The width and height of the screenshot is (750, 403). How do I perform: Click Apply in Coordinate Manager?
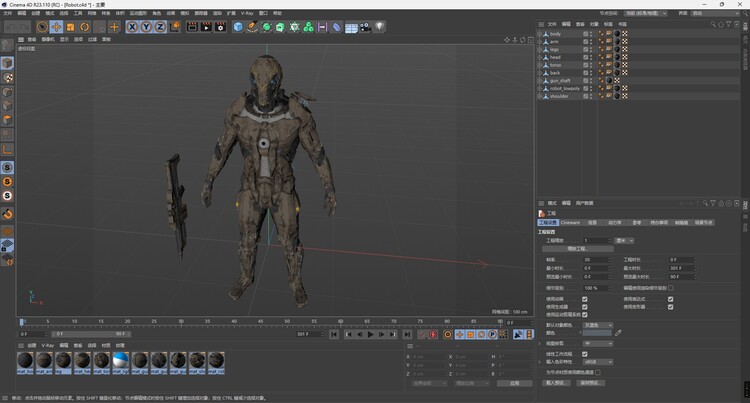[x=514, y=383]
